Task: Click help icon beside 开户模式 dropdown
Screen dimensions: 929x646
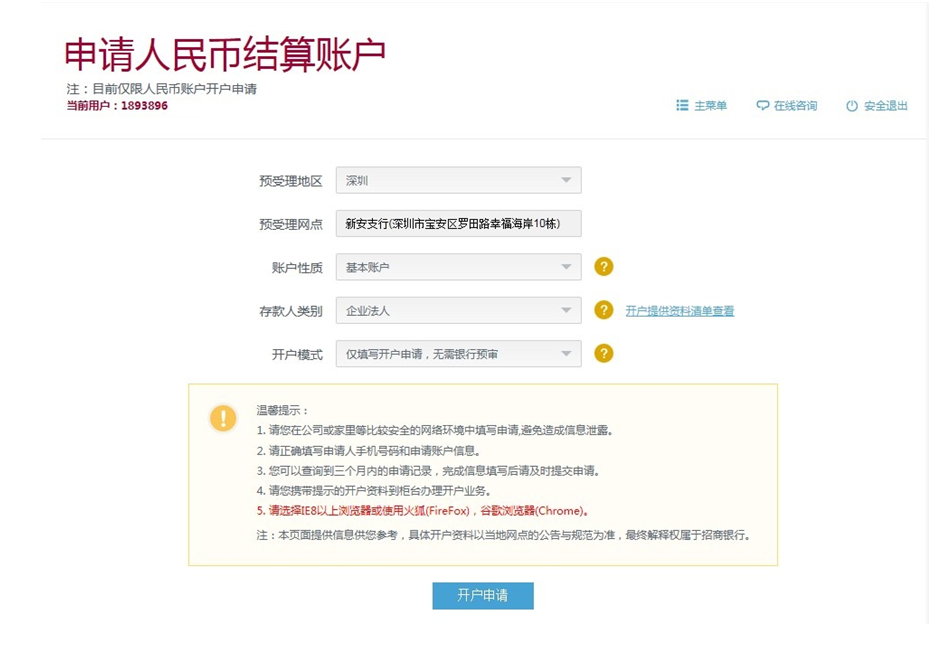Action: pyautogui.click(x=603, y=353)
